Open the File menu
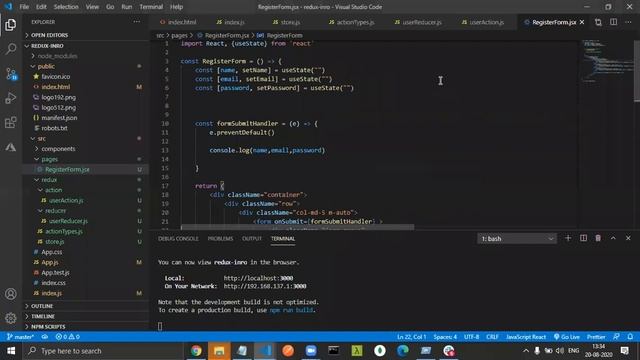 (x=24, y=7)
